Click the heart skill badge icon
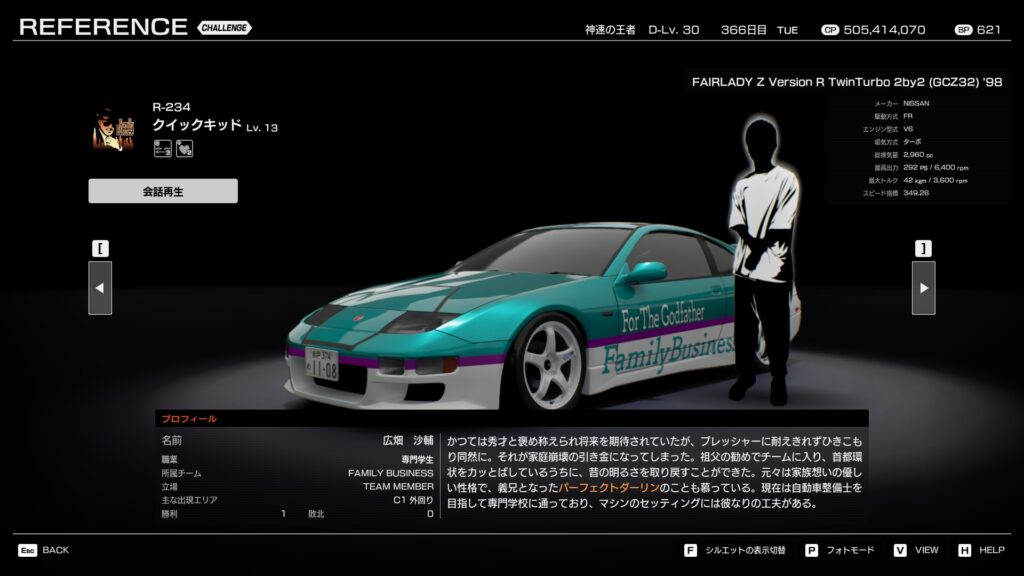 click(x=184, y=148)
